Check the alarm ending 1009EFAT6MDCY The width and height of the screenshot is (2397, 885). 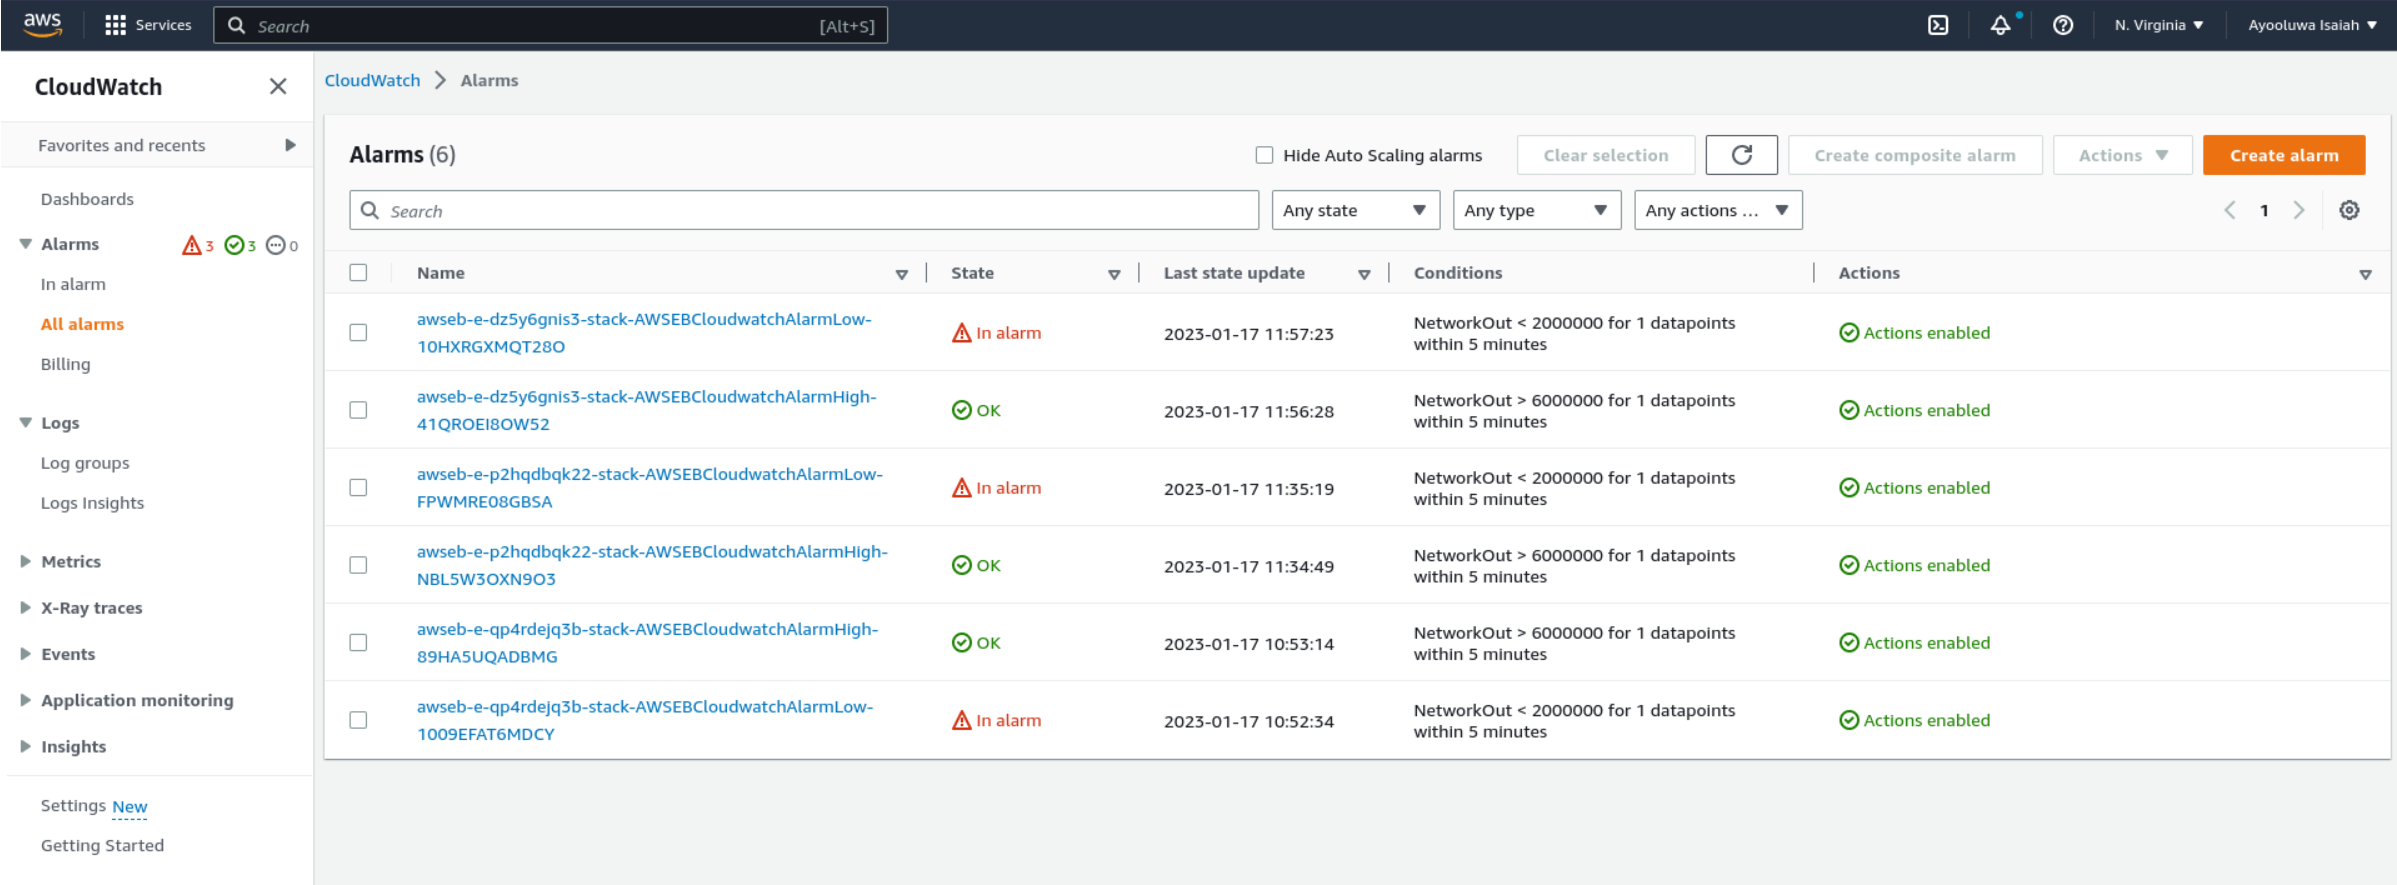point(358,720)
